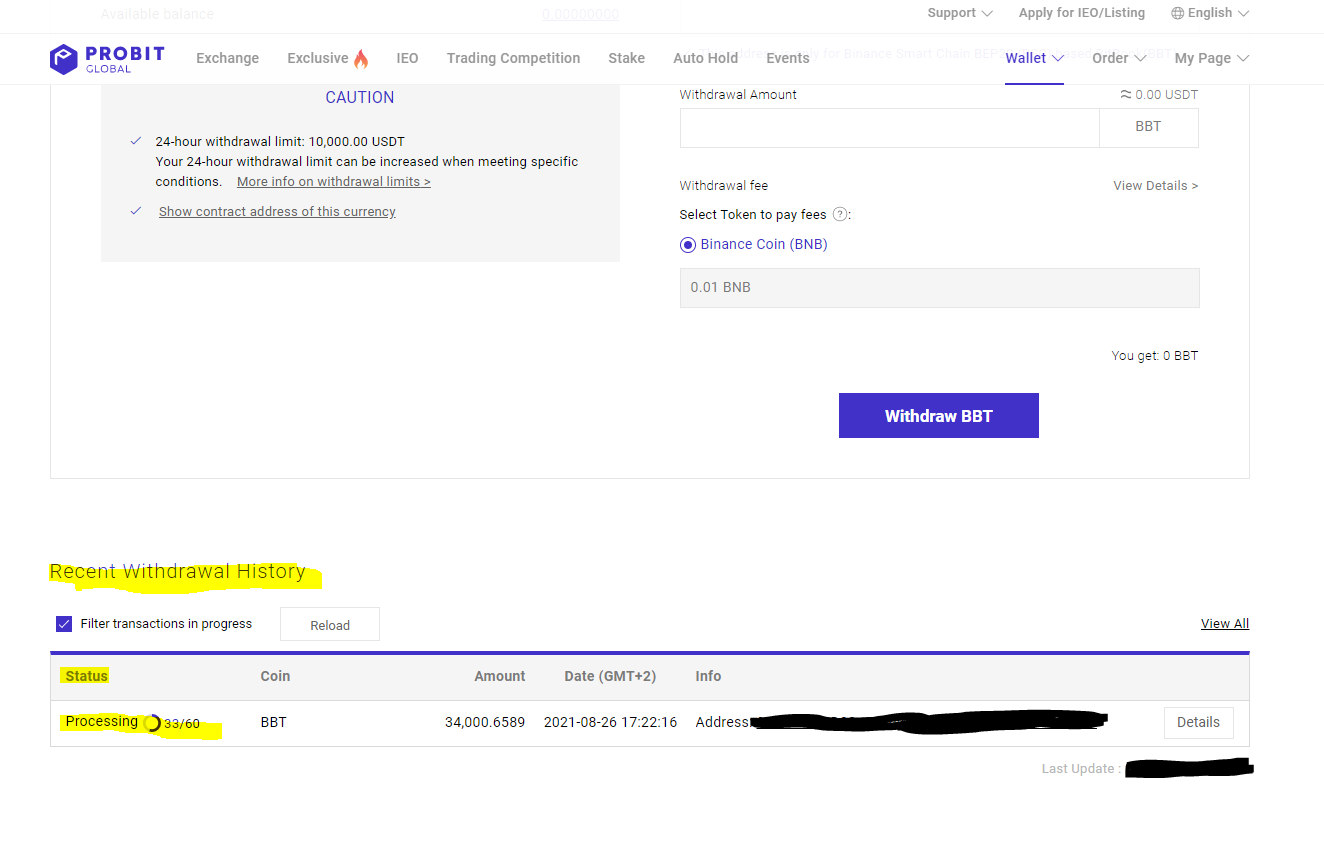Screen dimensions: 1324x858
Task: Click the Coin column header
Action: tap(275, 676)
